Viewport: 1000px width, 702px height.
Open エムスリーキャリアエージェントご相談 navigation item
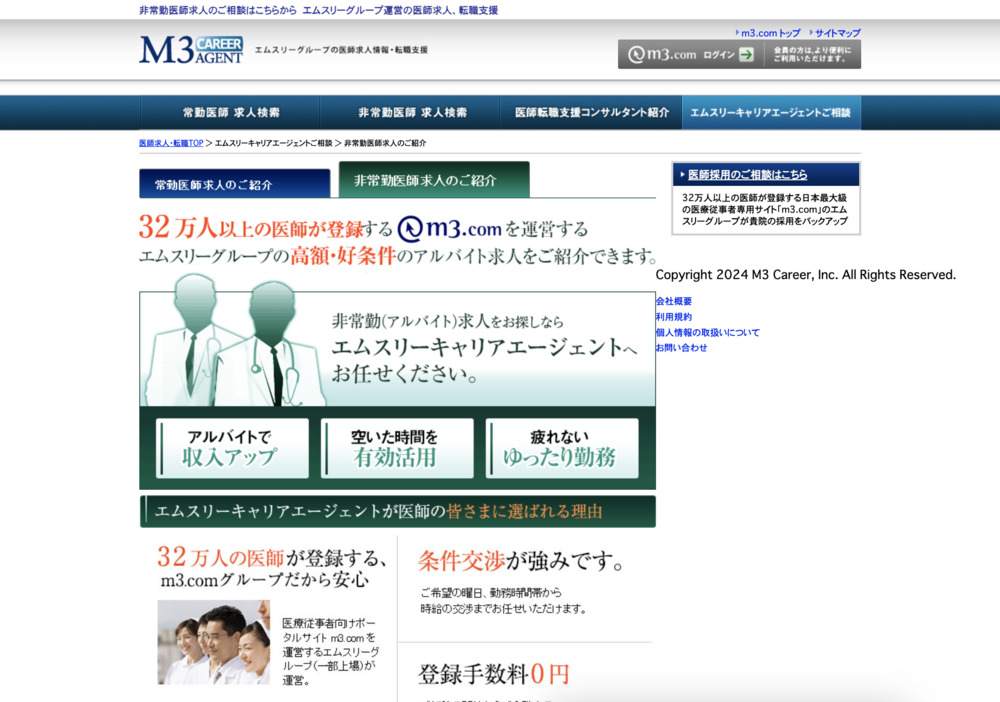click(x=771, y=113)
